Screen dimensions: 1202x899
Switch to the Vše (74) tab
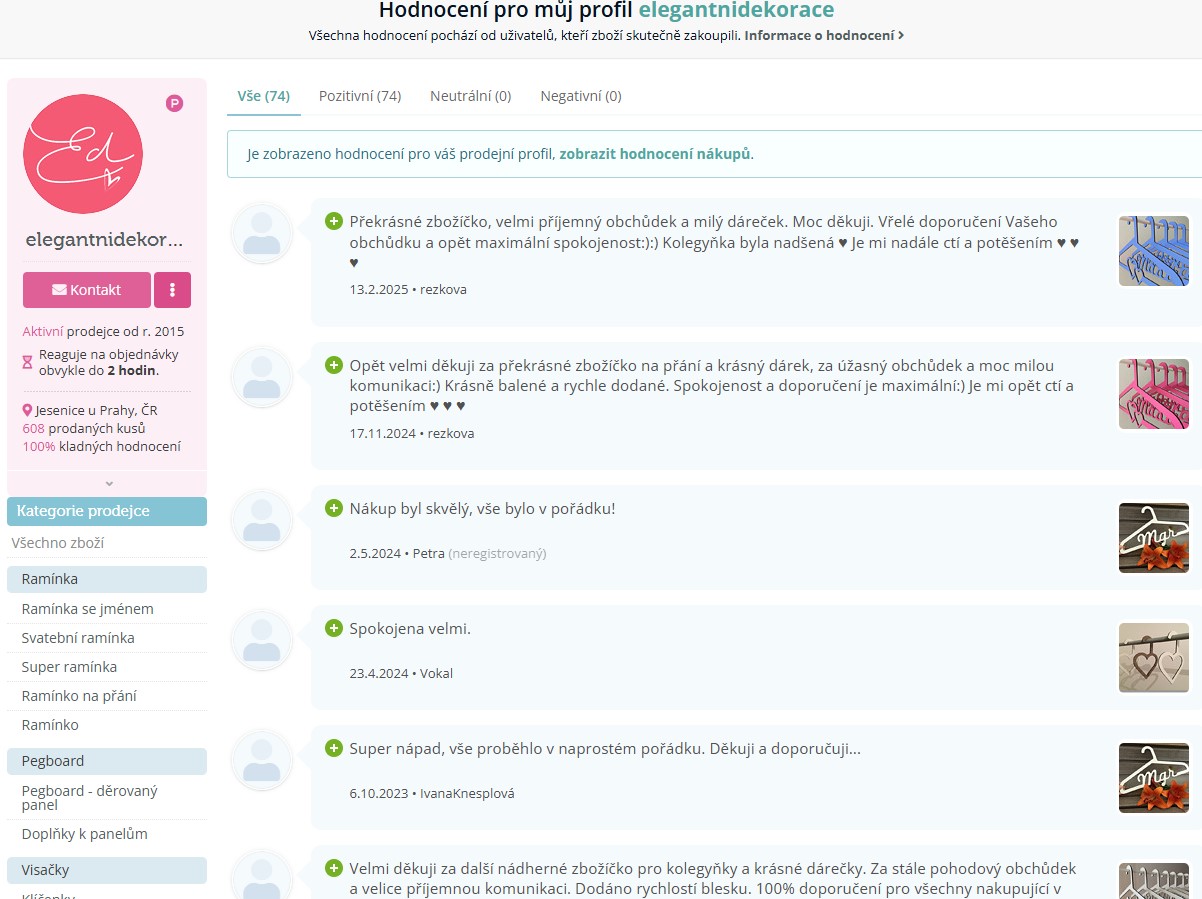(264, 96)
